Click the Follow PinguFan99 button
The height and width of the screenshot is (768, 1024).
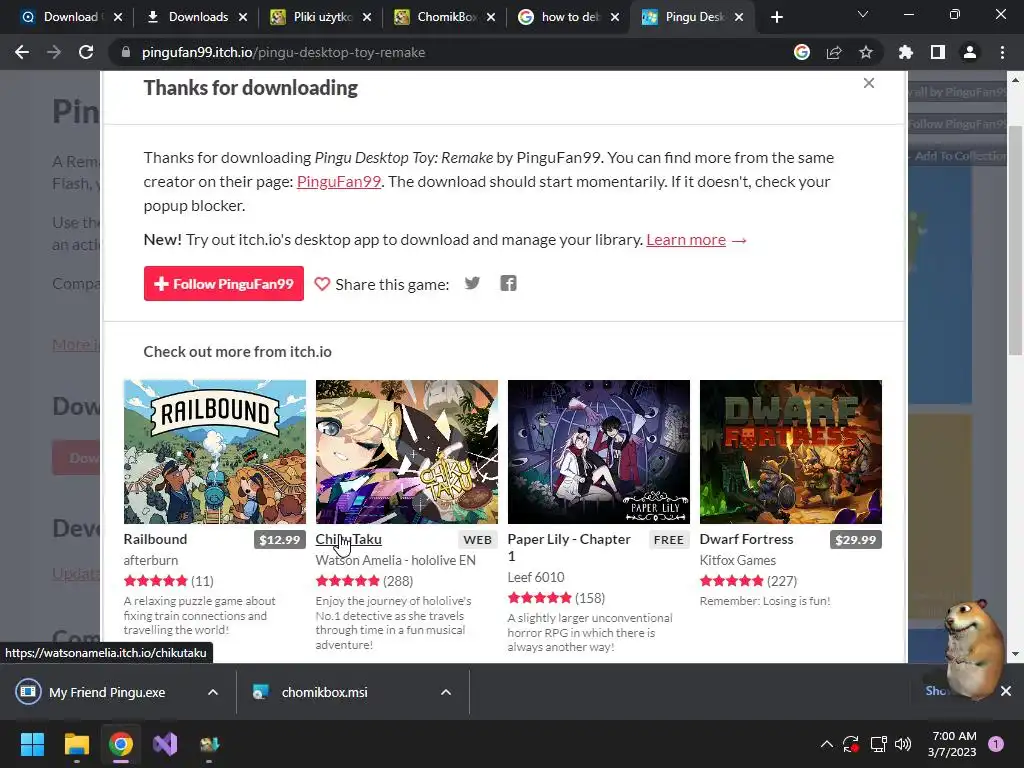pos(223,283)
